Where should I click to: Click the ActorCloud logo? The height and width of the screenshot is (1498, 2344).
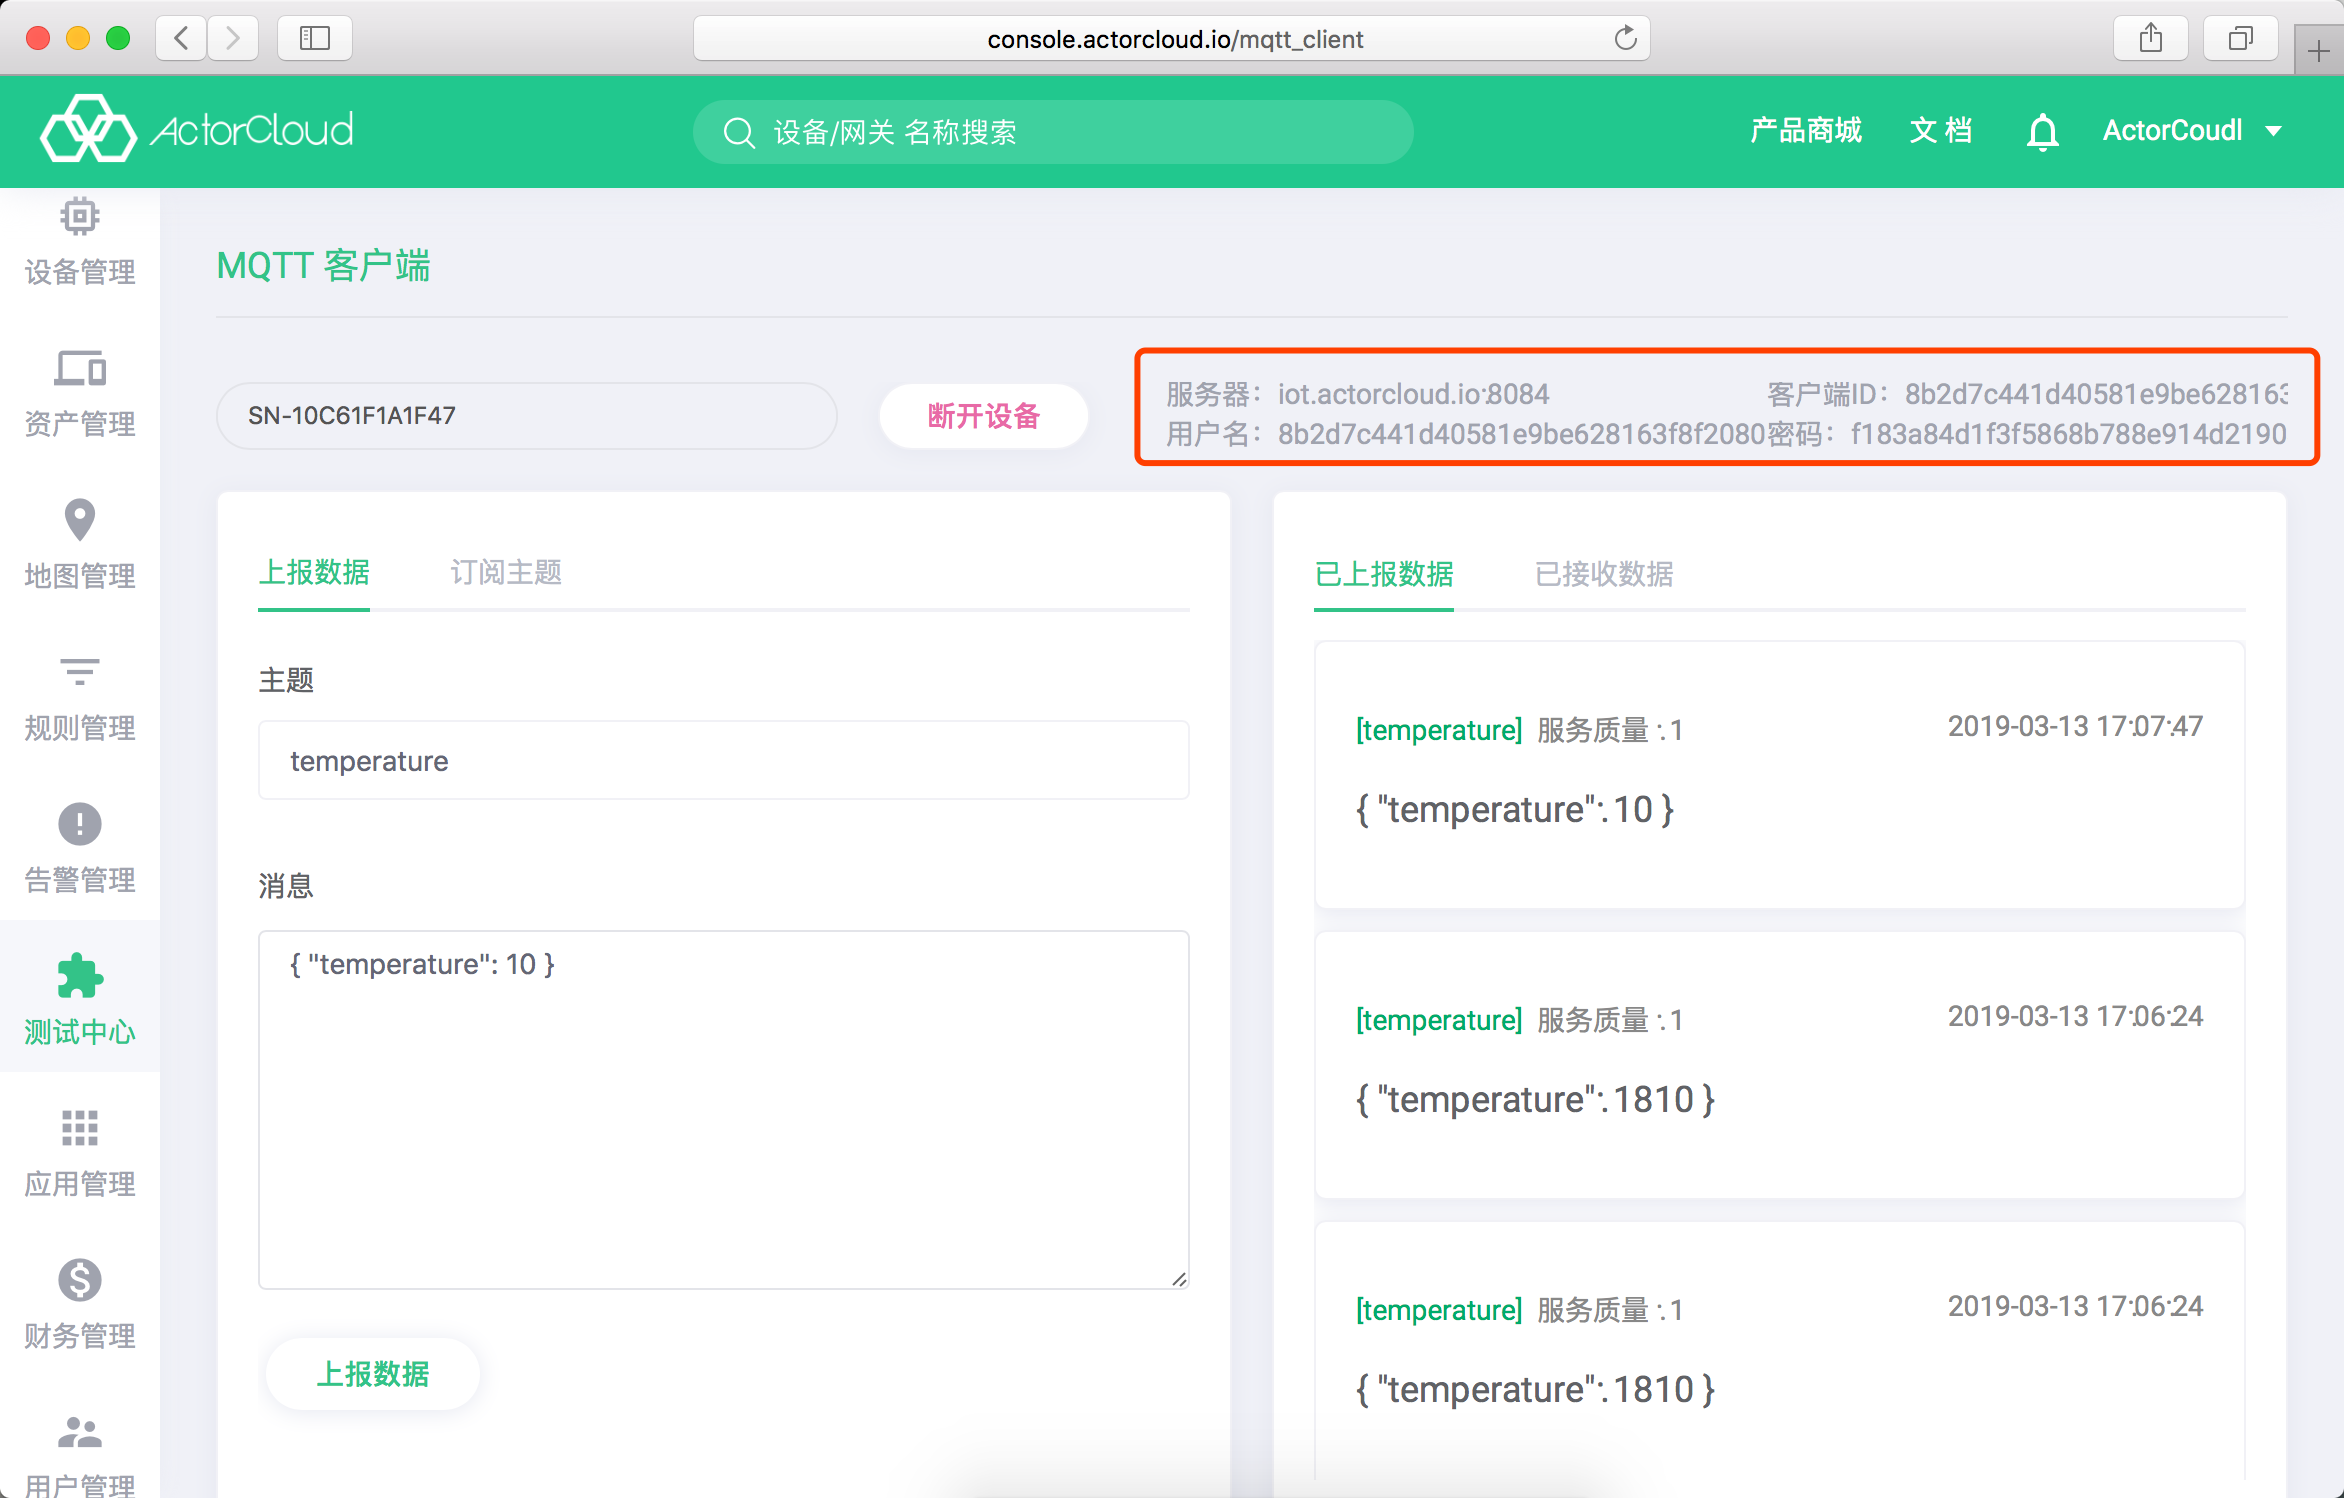coord(197,130)
